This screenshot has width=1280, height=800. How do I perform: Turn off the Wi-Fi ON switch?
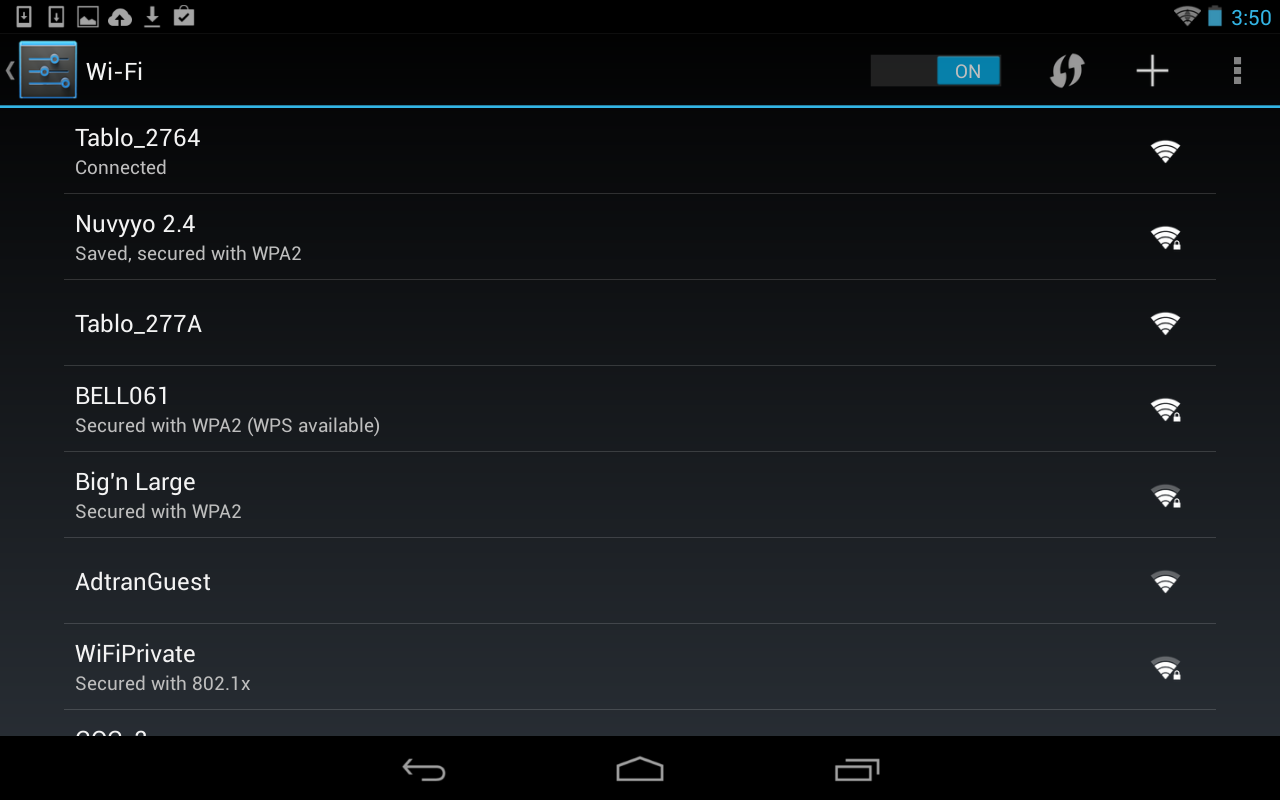[936, 71]
